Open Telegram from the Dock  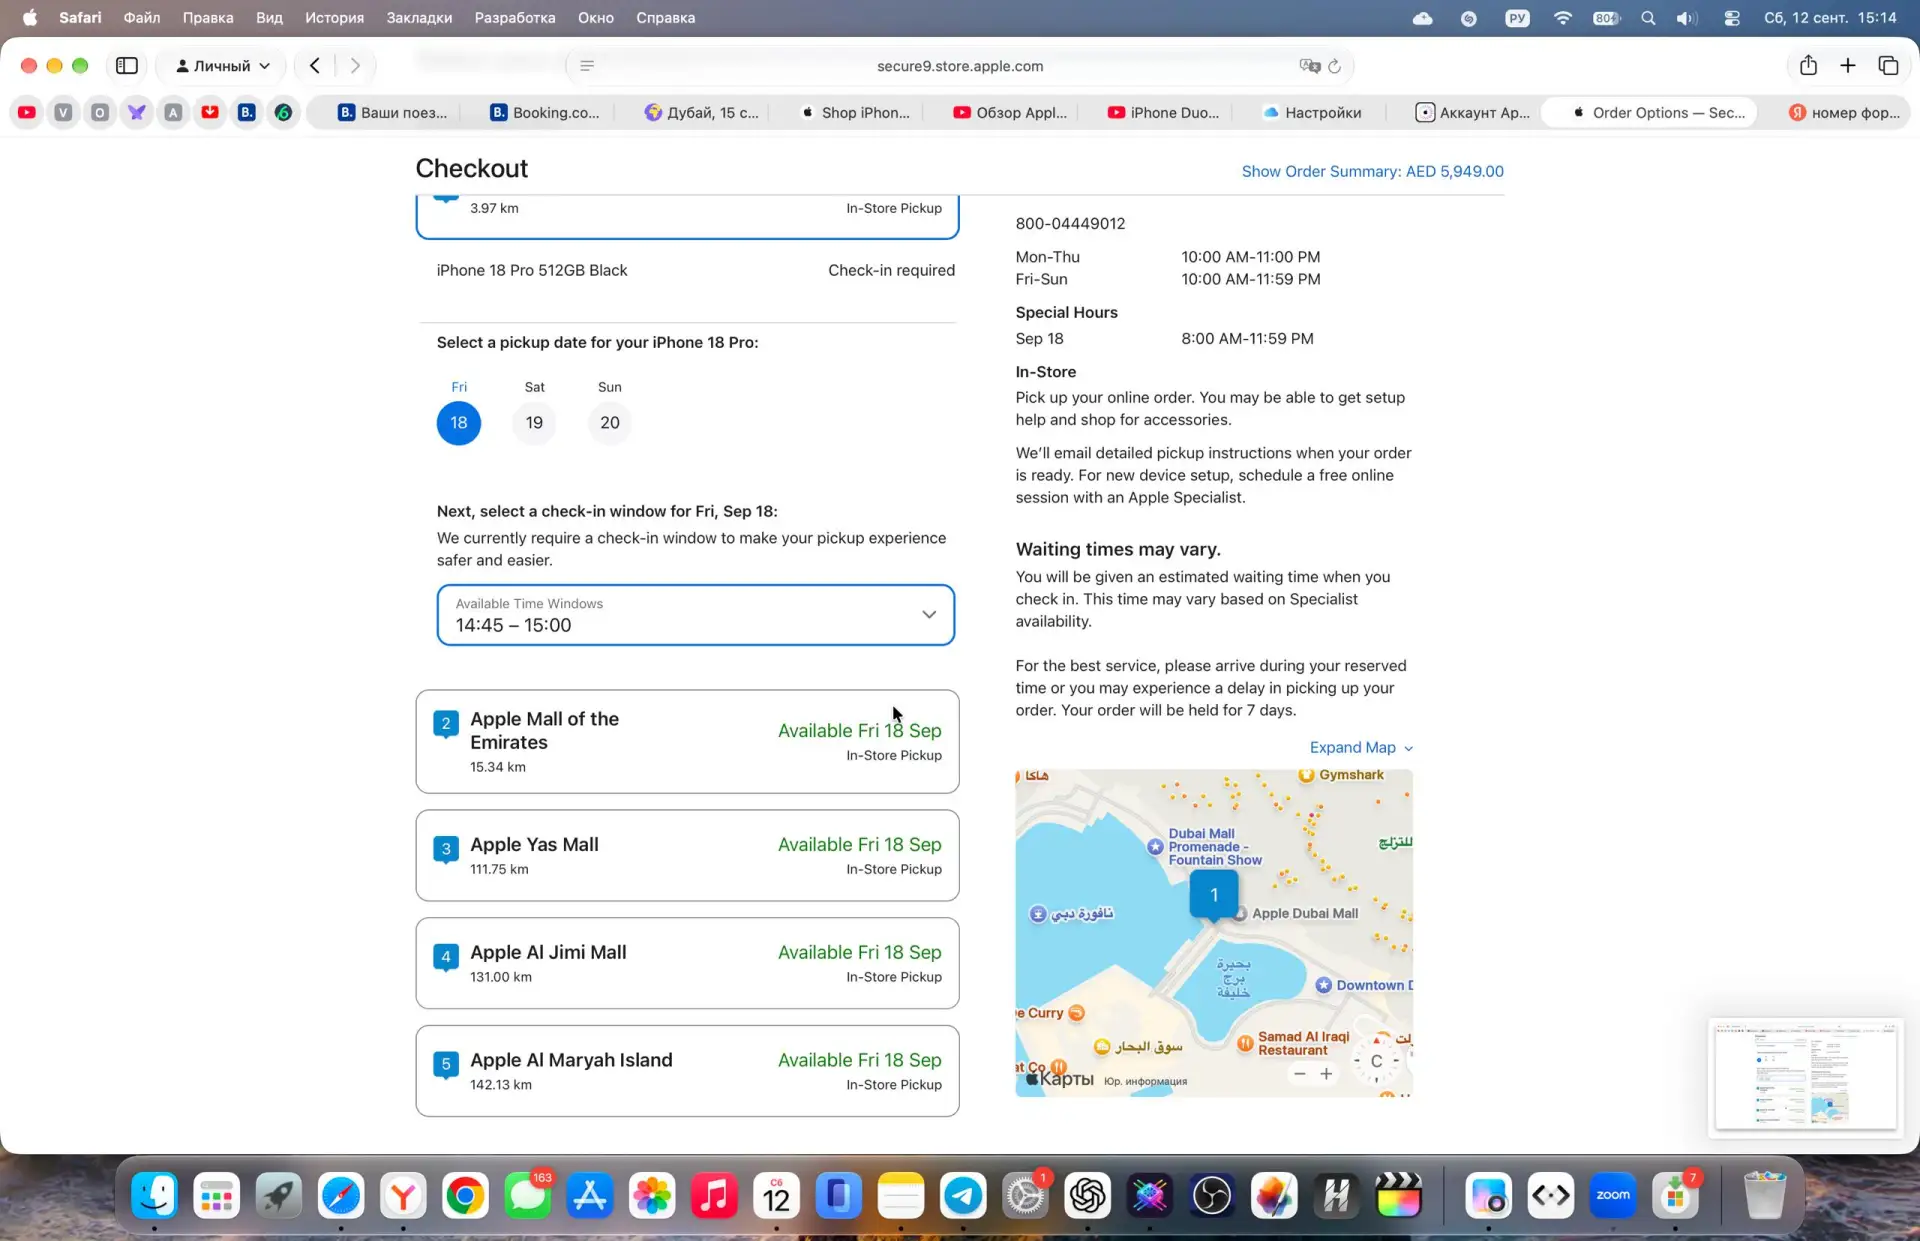tap(963, 1196)
